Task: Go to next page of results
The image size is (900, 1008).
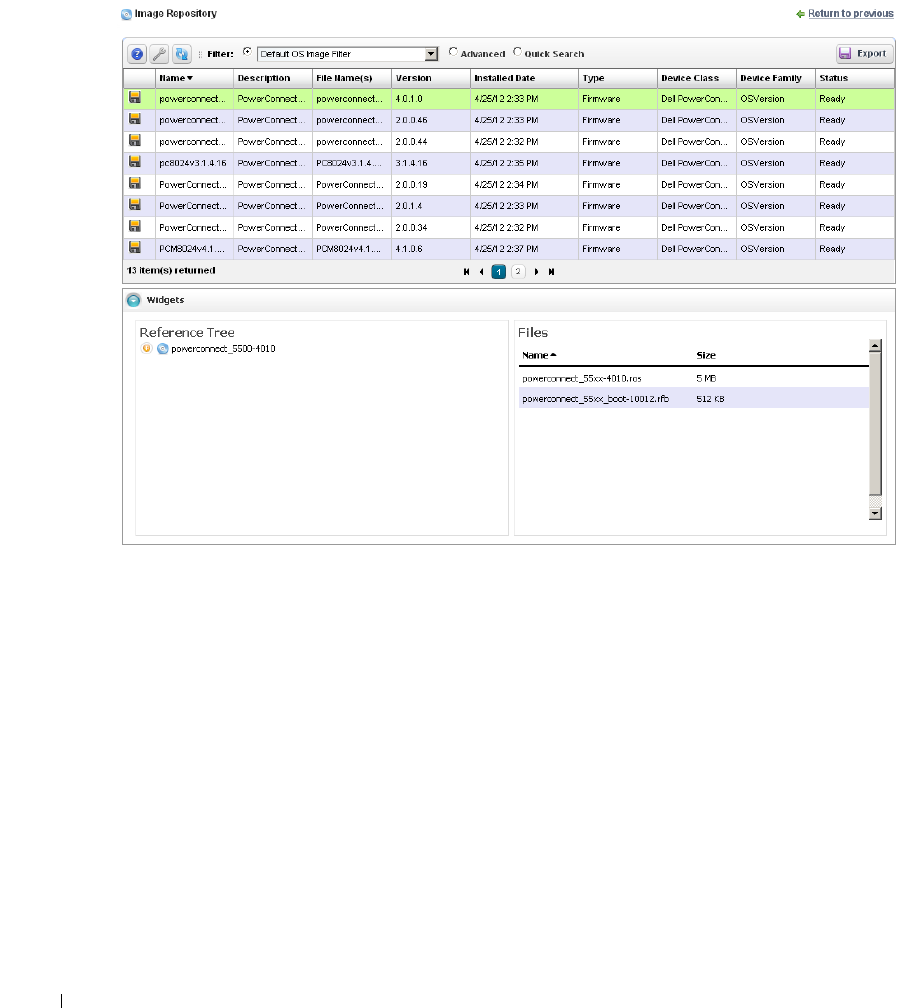Action: 537,272
